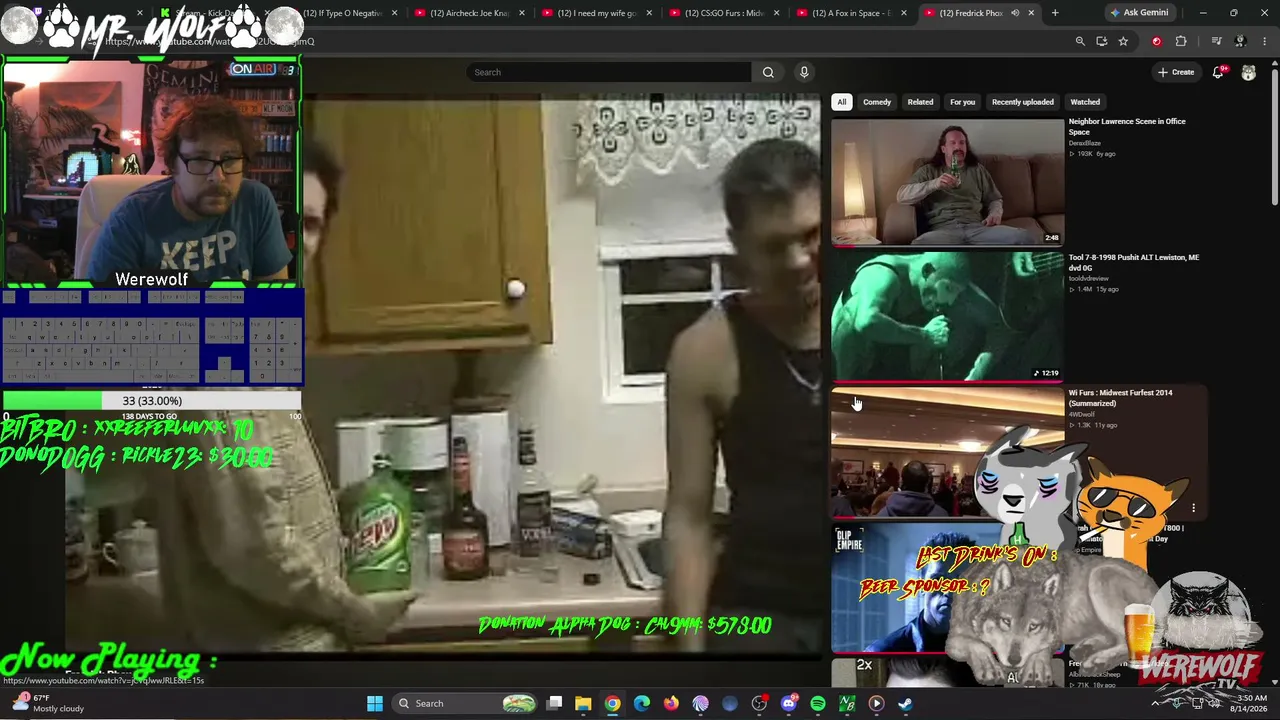The image size is (1280, 720).
Task: Open the Tool Pushit concert thumbnail
Action: pos(948,317)
